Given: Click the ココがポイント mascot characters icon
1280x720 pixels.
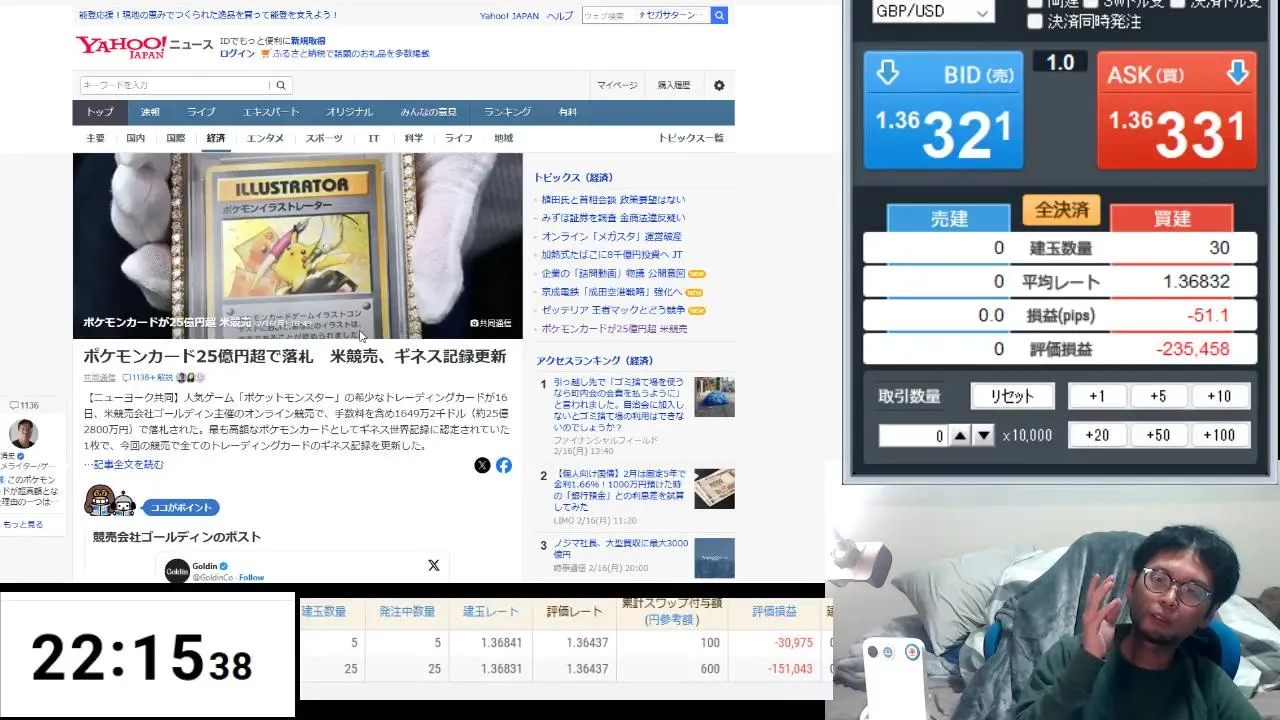Looking at the screenshot, I should coord(110,501).
